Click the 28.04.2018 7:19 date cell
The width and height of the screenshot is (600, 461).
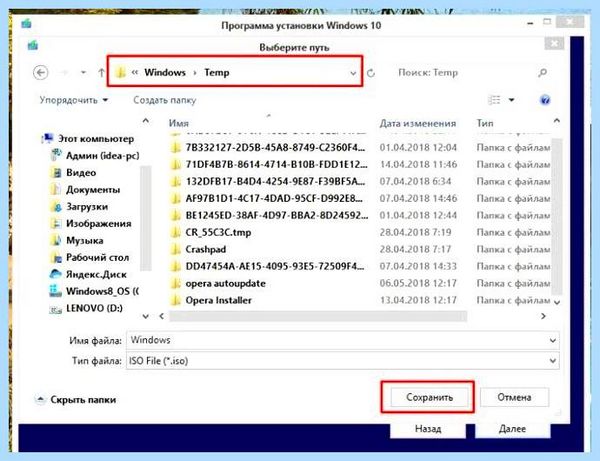pyautogui.click(x=415, y=232)
